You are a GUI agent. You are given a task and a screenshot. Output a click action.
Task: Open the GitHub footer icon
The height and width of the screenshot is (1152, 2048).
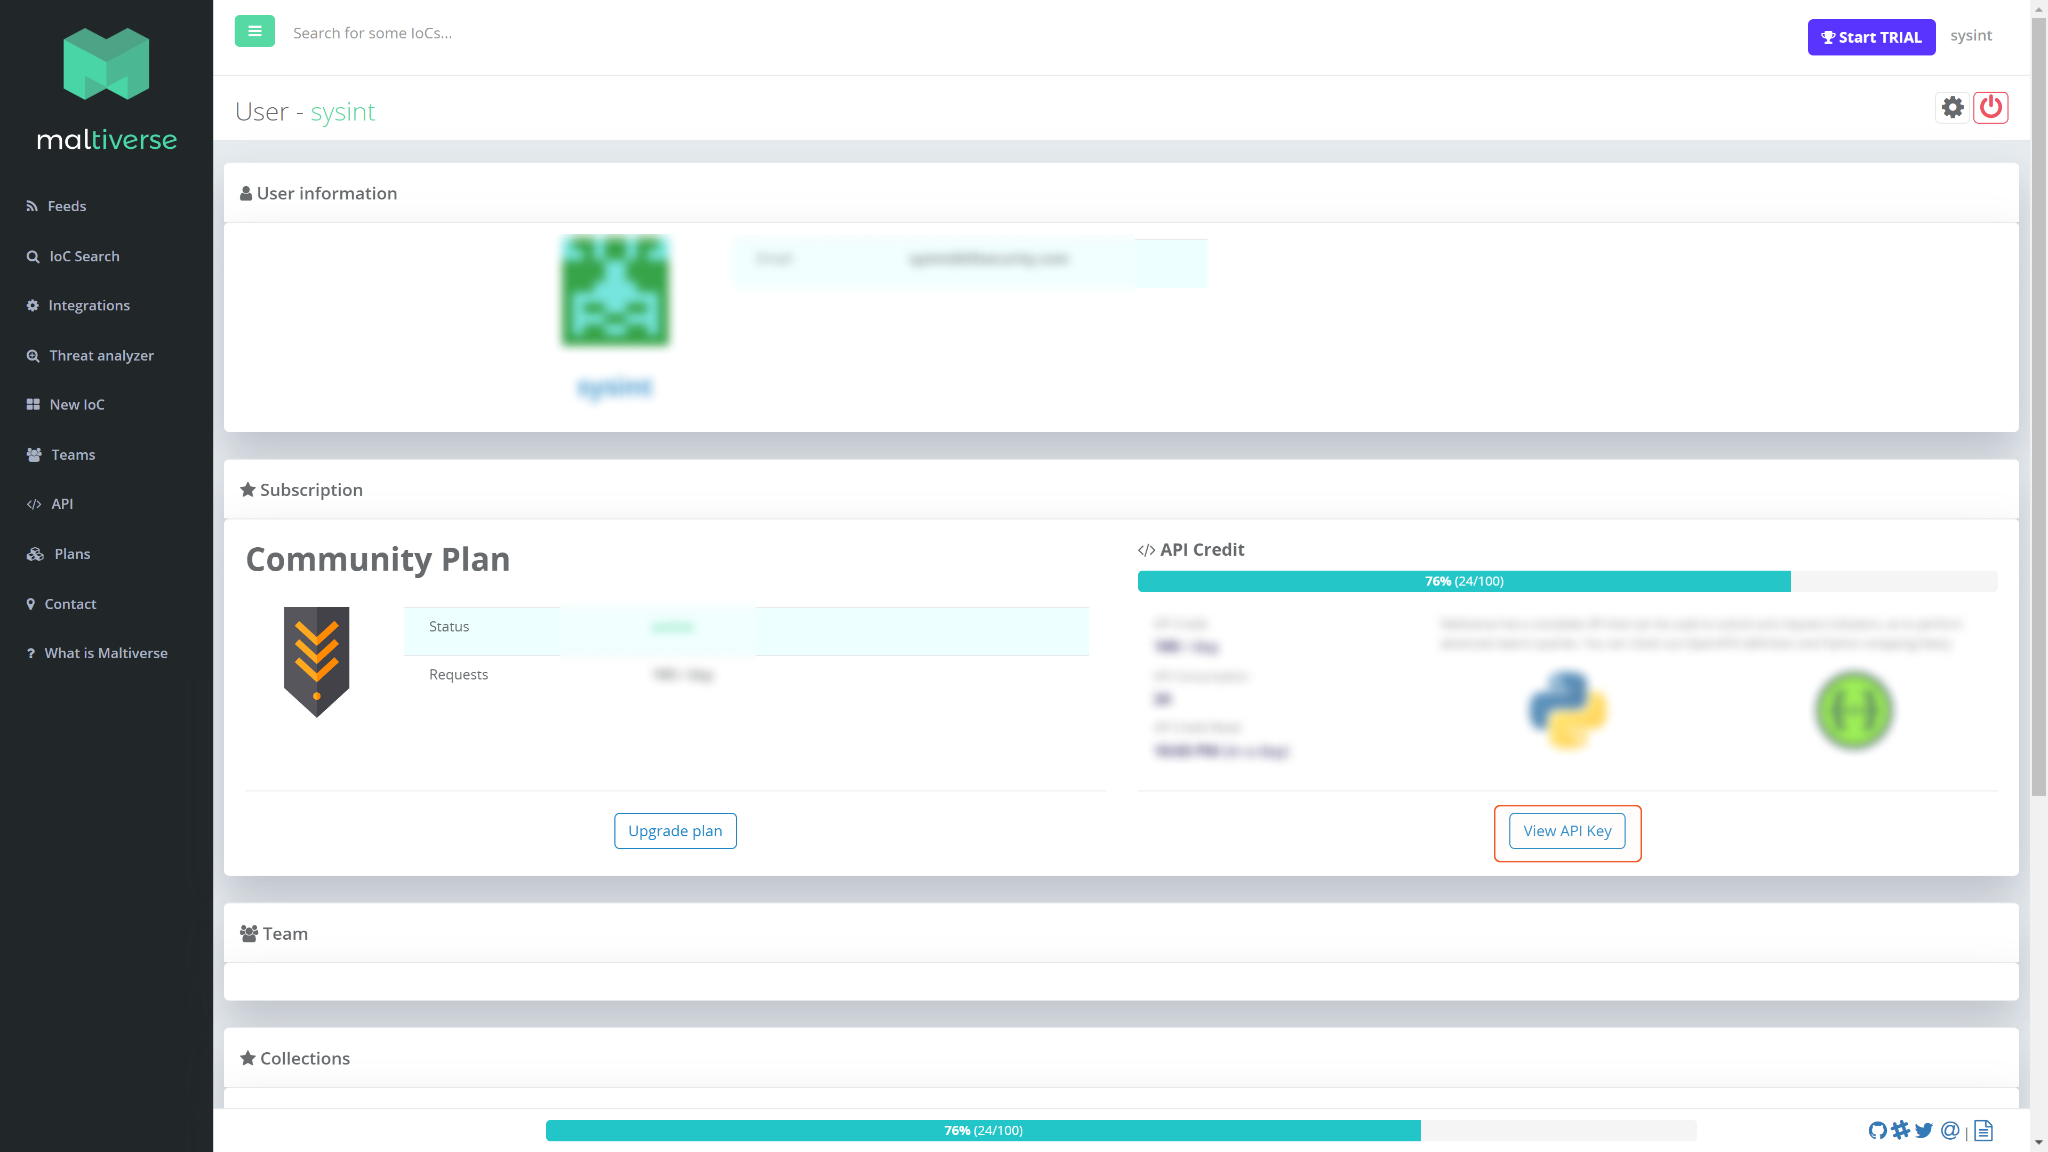(1877, 1130)
